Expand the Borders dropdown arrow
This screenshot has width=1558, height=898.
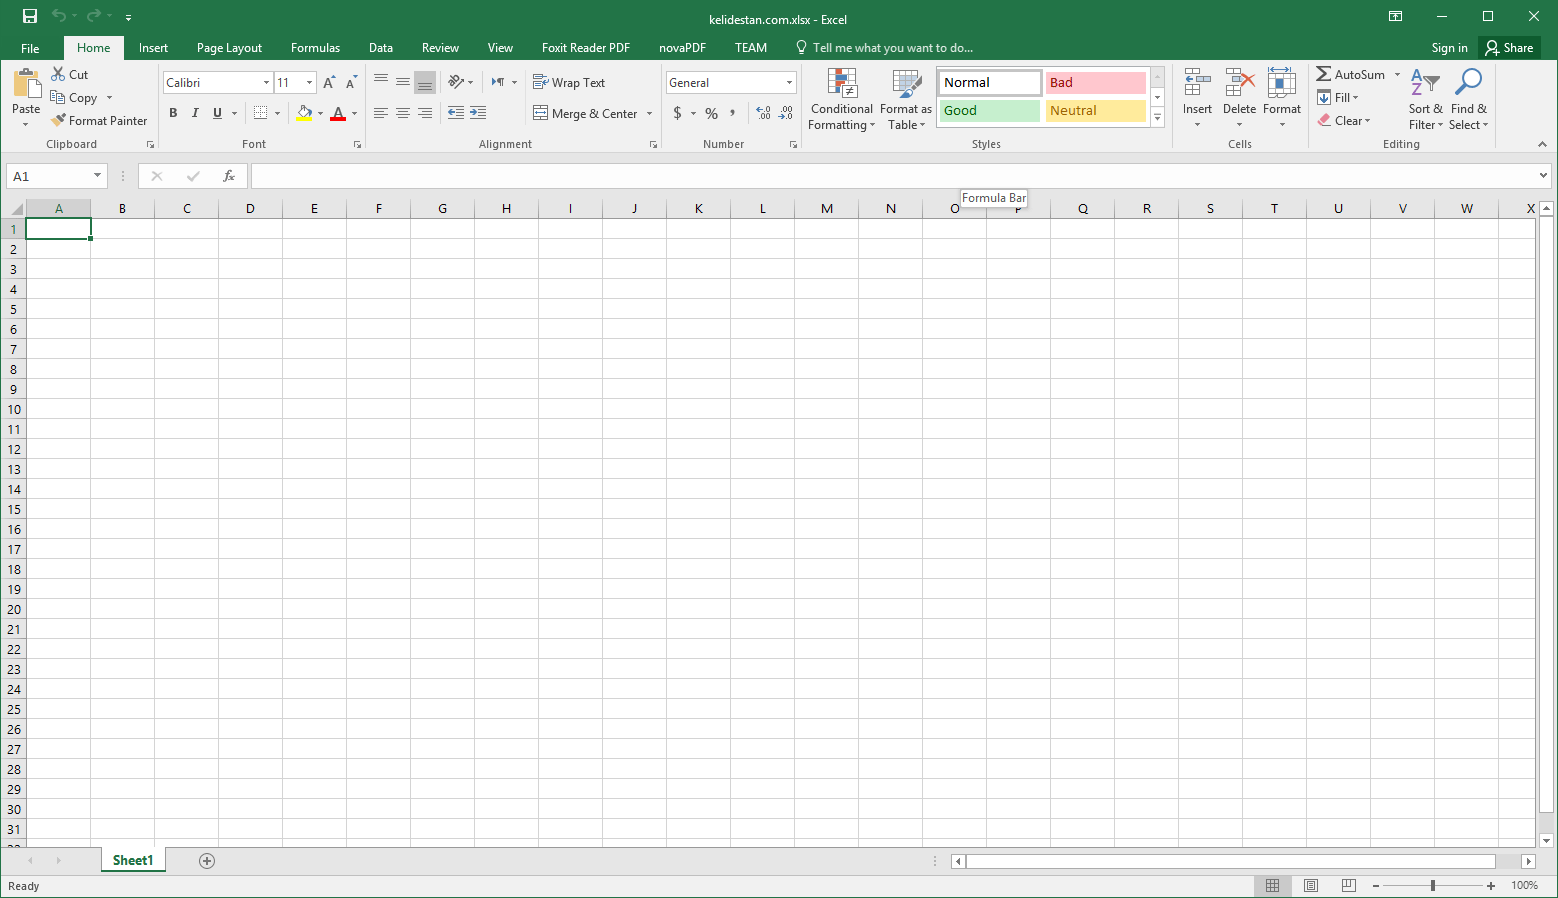pos(278,113)
